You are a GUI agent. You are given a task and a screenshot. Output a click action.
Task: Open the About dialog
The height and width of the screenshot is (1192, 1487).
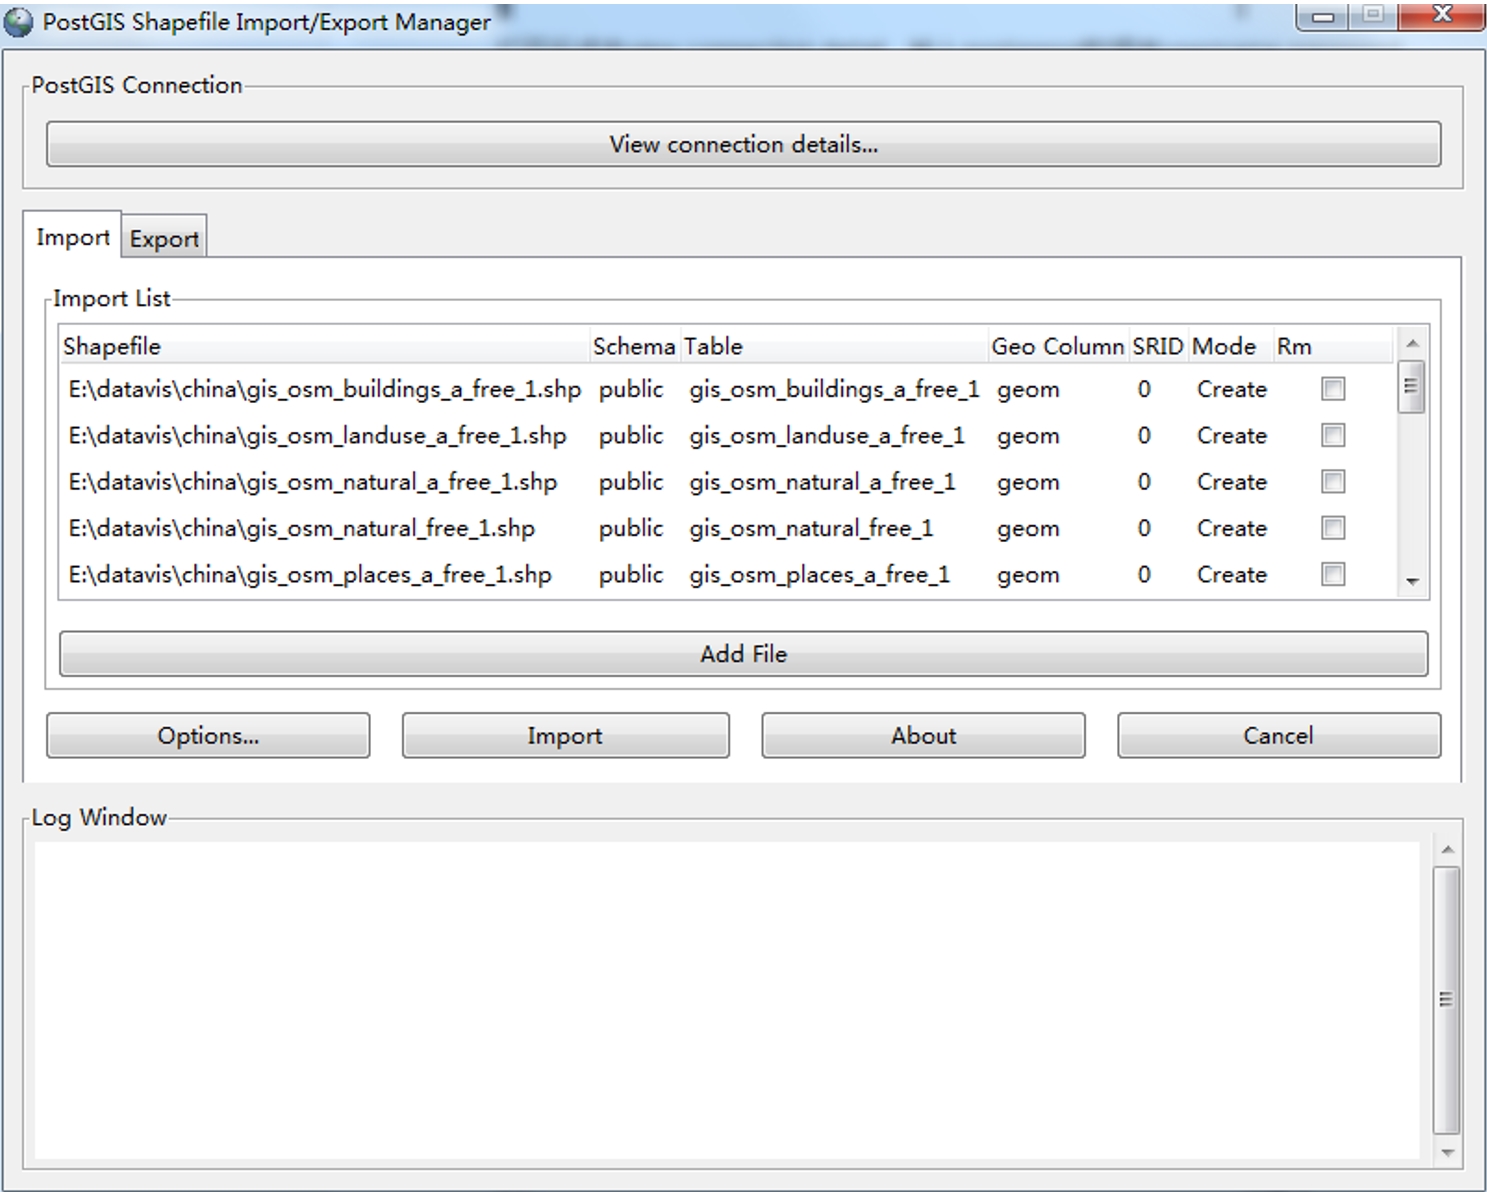[x=923, y=736]
